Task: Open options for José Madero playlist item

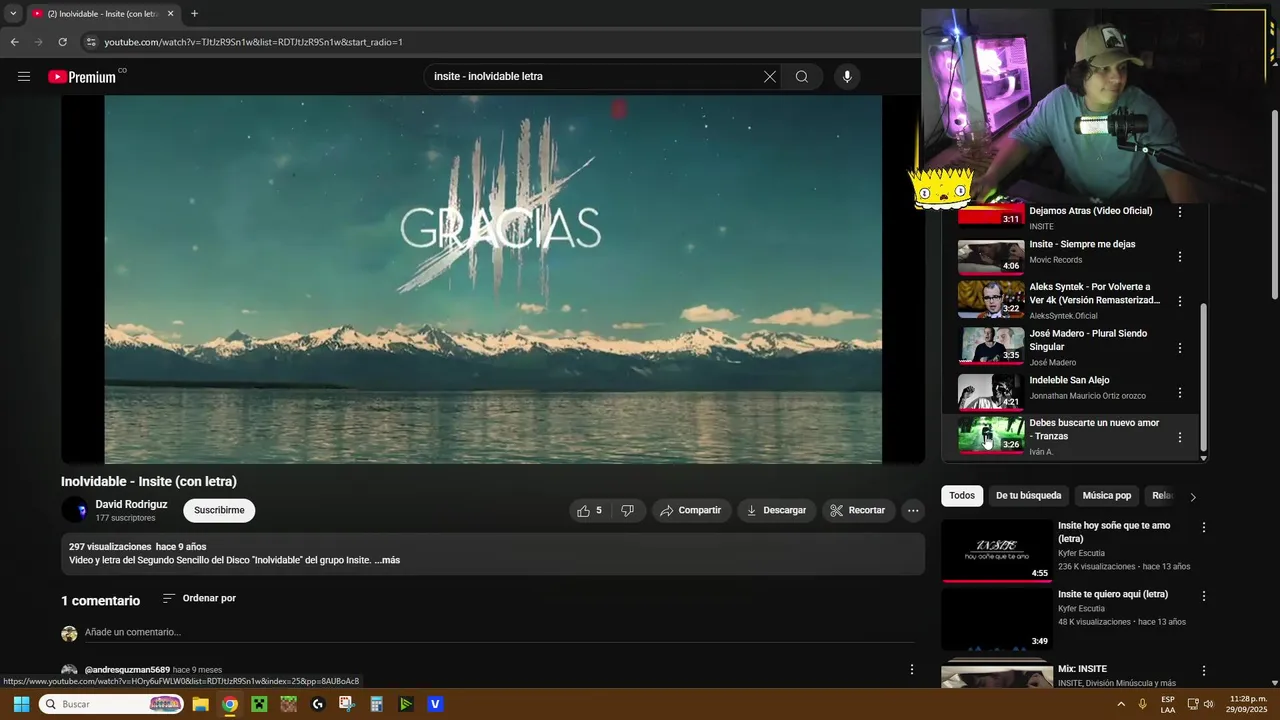Action: (1180, 348)
